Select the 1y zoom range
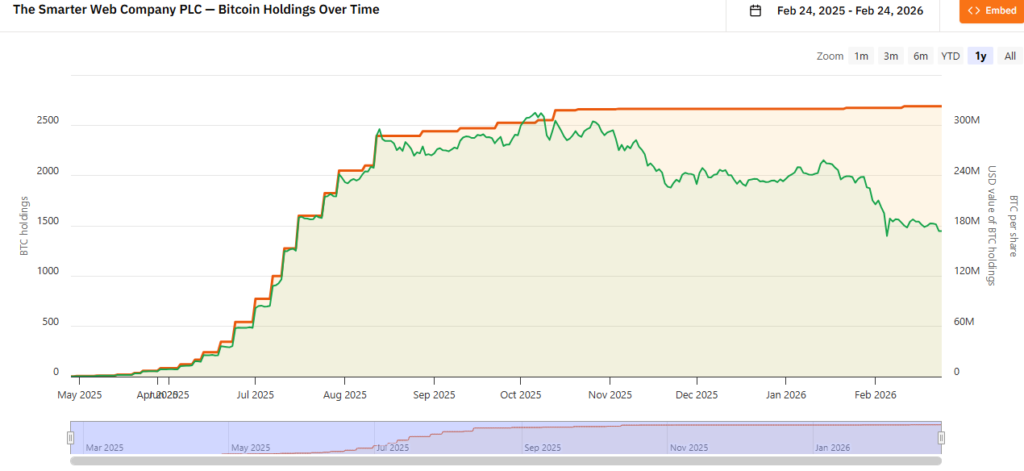 click(x=980, y=56)
